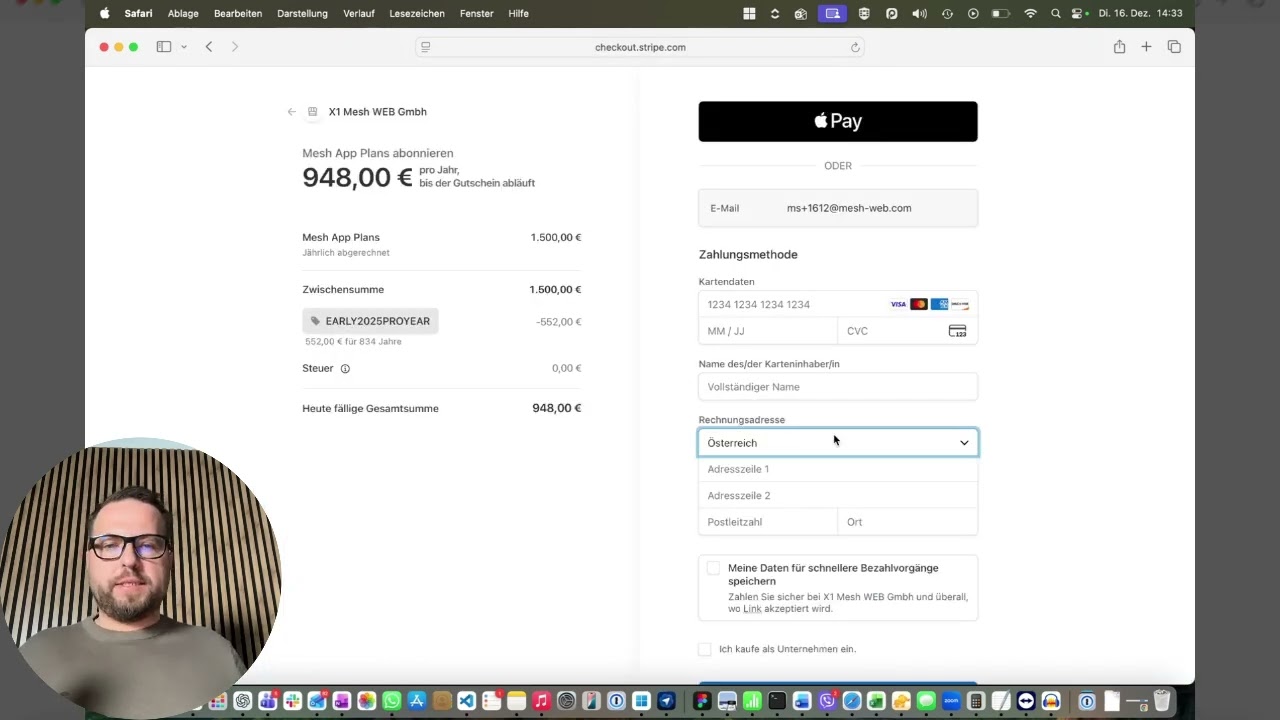This screenshot has height=720, width=1280.
Task: Open Visual Studio Code from the dock
Action: coord(466,701)
